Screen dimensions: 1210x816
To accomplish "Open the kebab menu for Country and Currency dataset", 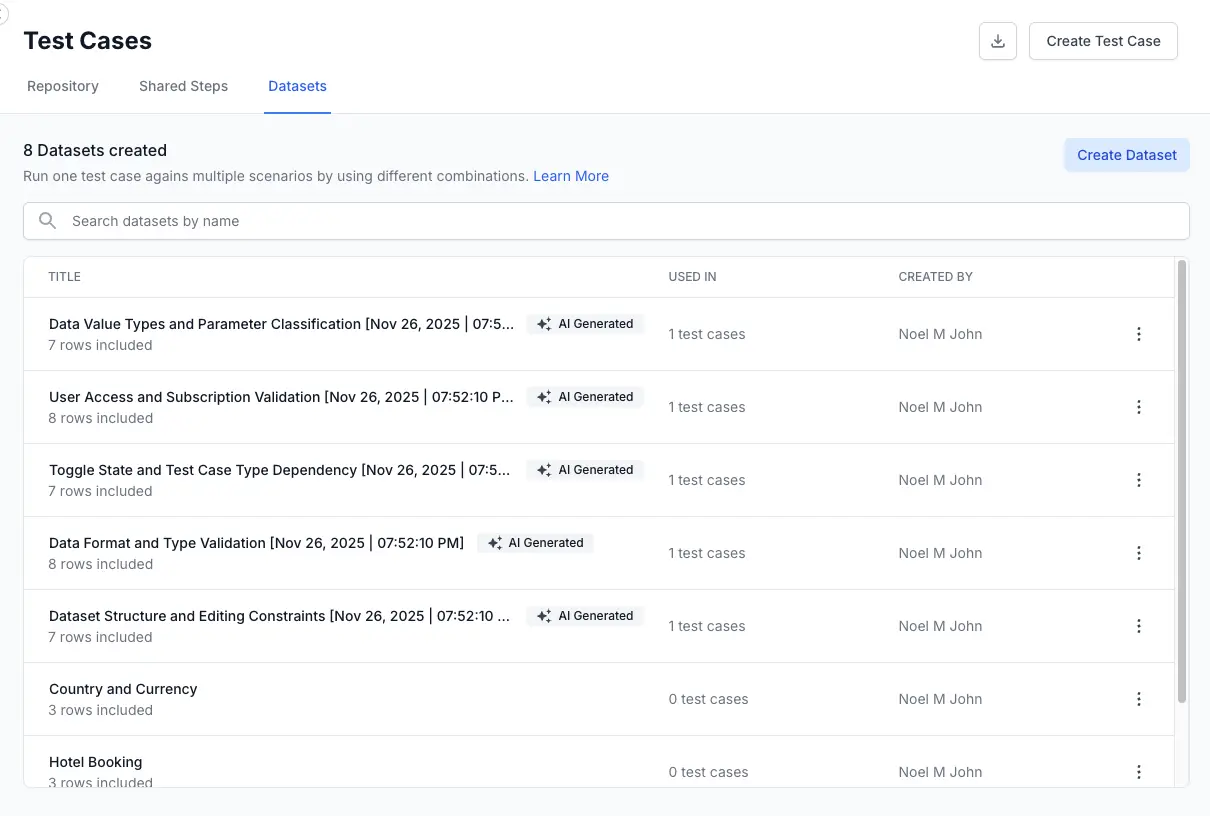I will 1139,699.
